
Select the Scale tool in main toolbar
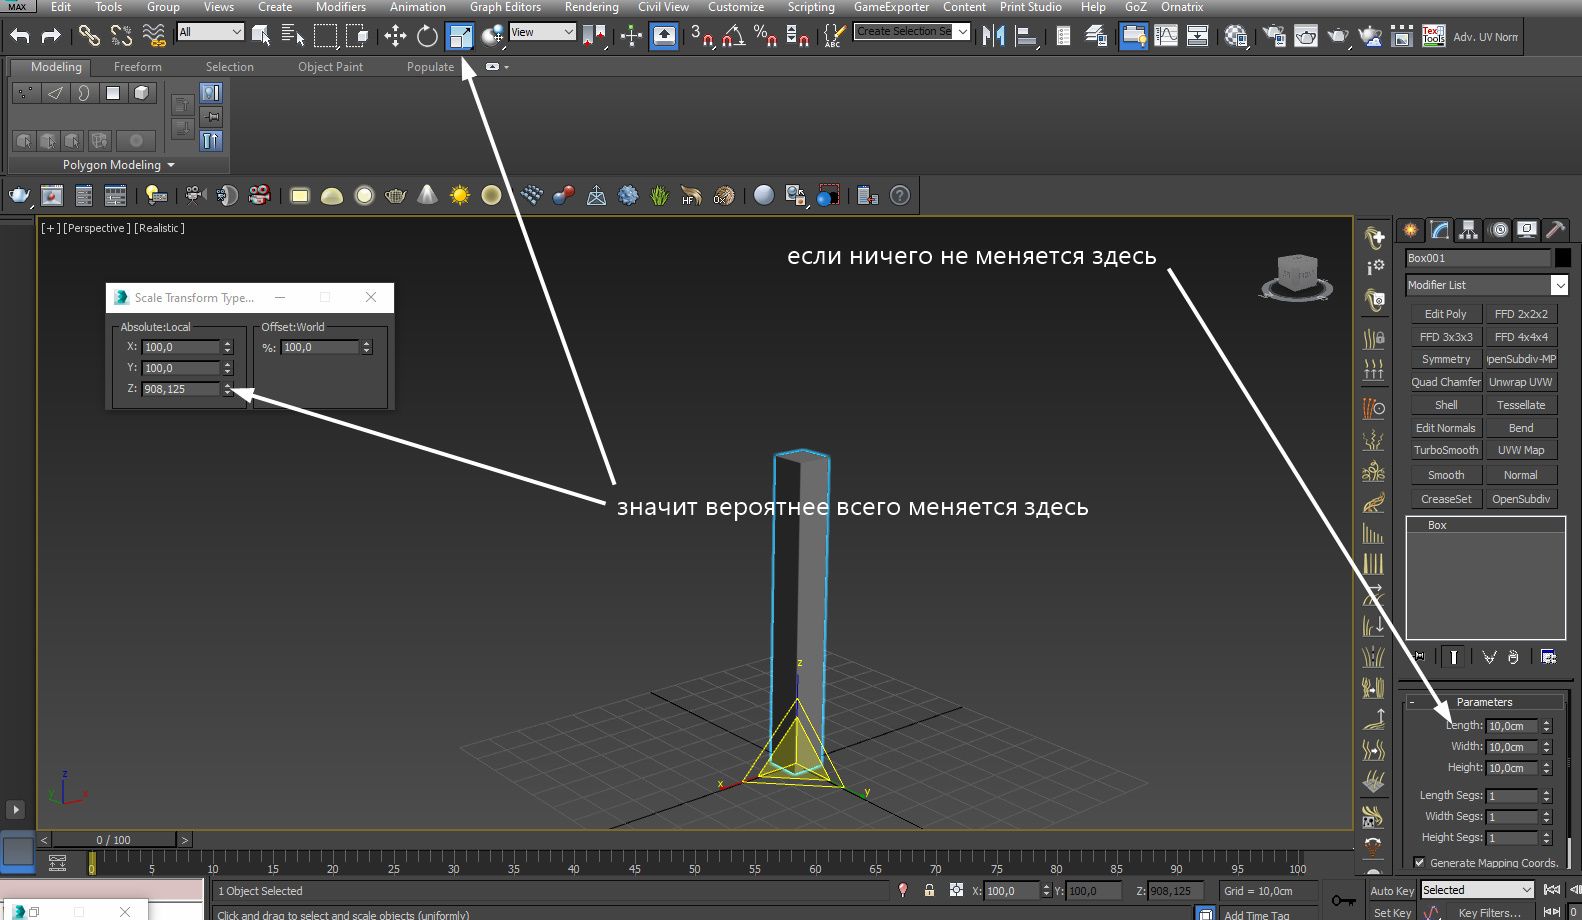[x=460, y=37]
